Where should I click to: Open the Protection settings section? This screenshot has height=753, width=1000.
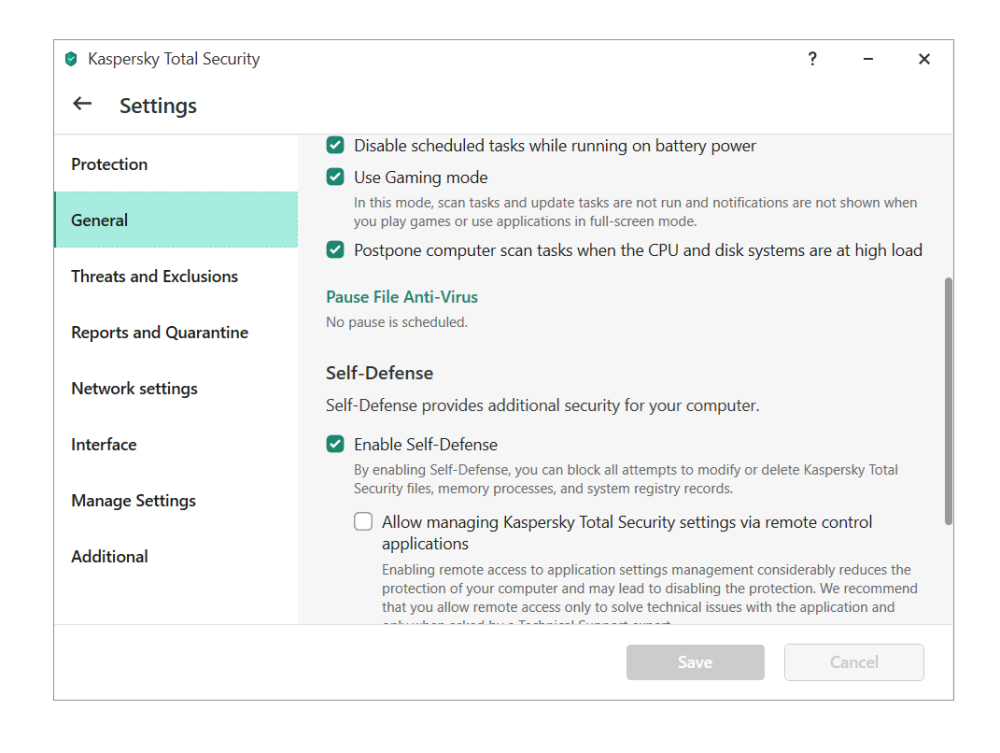110,164
